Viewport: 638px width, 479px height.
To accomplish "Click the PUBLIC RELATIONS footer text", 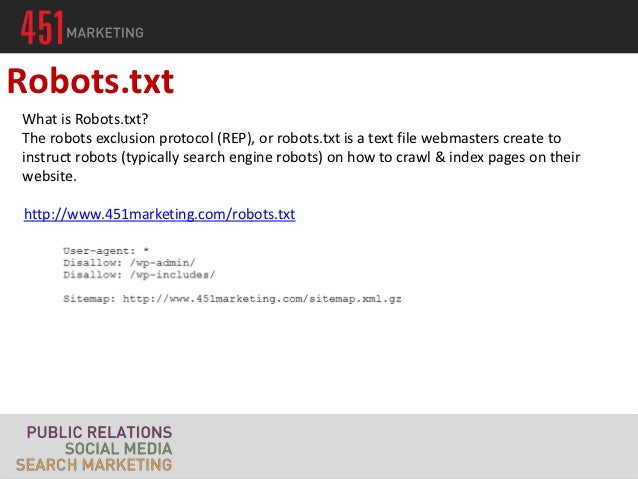I will tap(99, 432).
